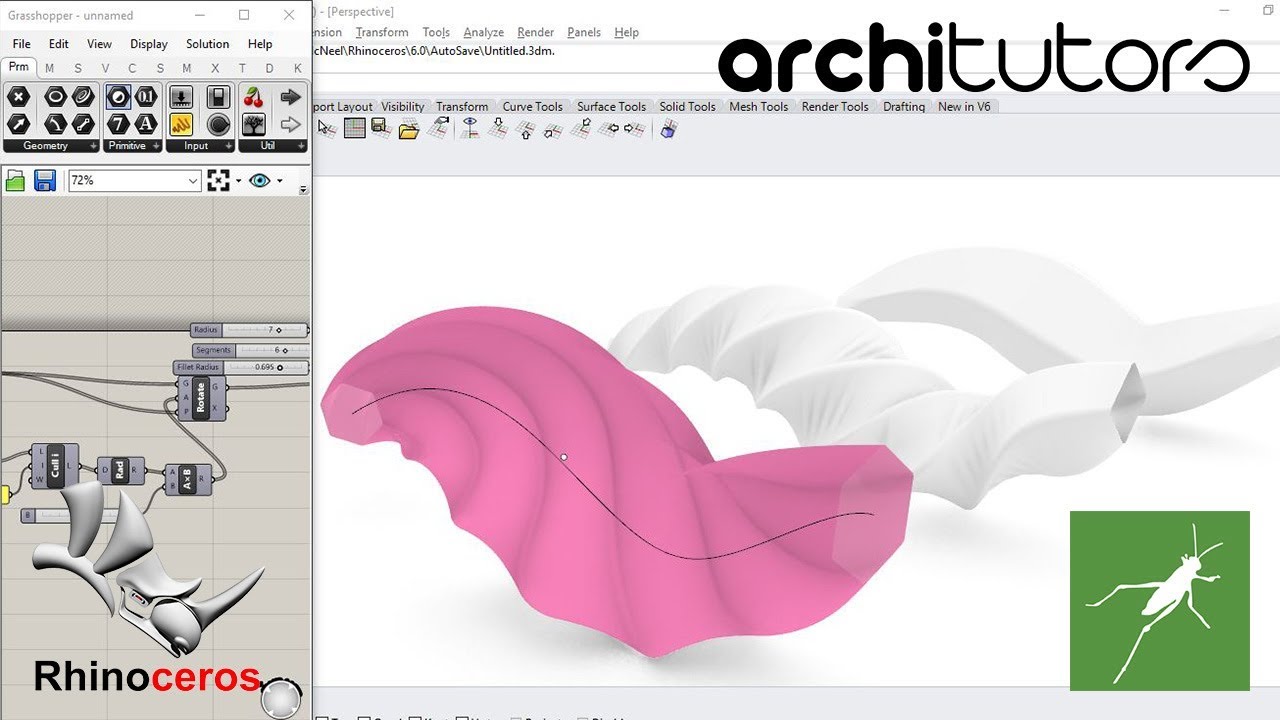Screen dimensions: 1280x720
Task: Click the Radius slider handle
Action: (x=279, y=330)
